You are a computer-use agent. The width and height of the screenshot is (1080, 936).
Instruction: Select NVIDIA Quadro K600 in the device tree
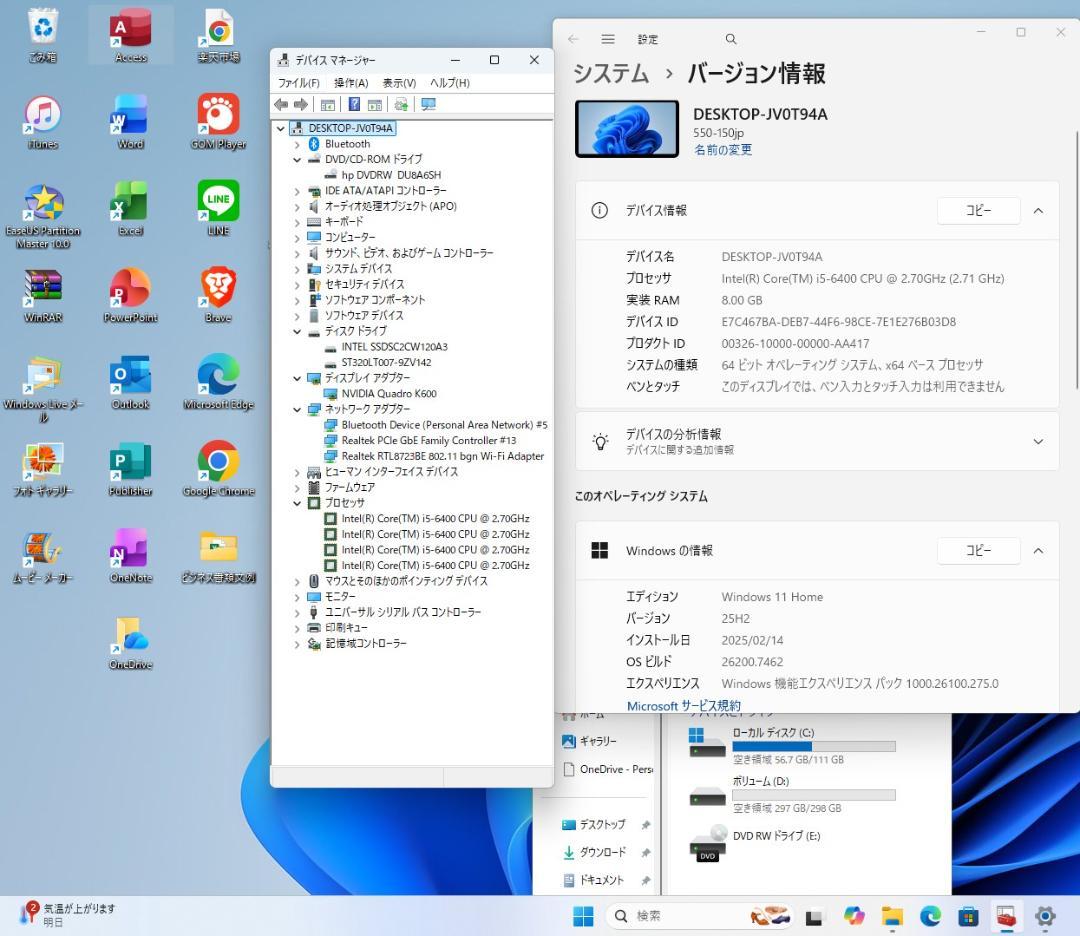pyautogui.click(x=390, y=393)
